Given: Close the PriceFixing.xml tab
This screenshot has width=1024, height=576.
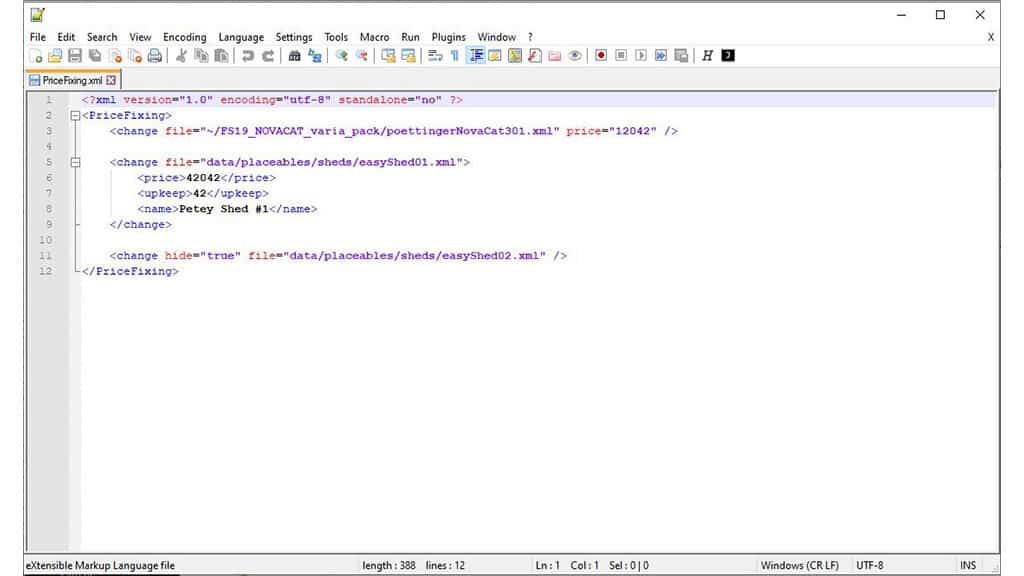Looking at the screenshot, I should [111, 80].
